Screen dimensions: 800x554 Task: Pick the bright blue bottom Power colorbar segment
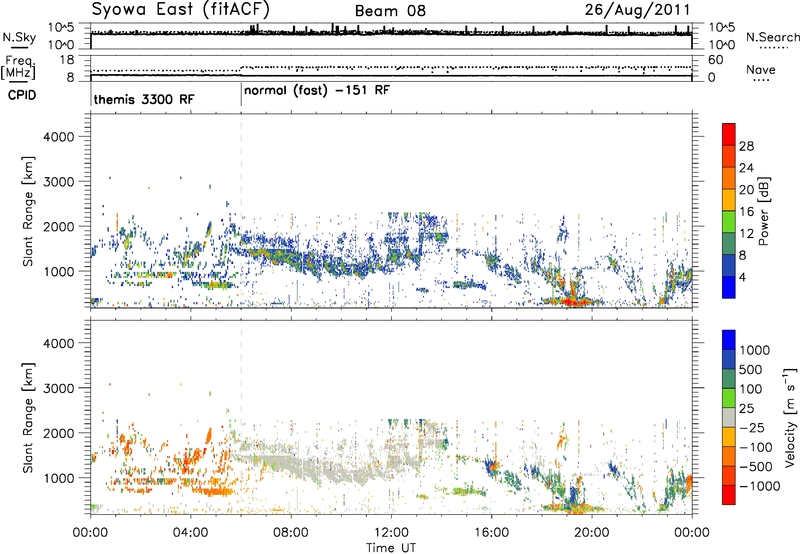pos(729,287)
